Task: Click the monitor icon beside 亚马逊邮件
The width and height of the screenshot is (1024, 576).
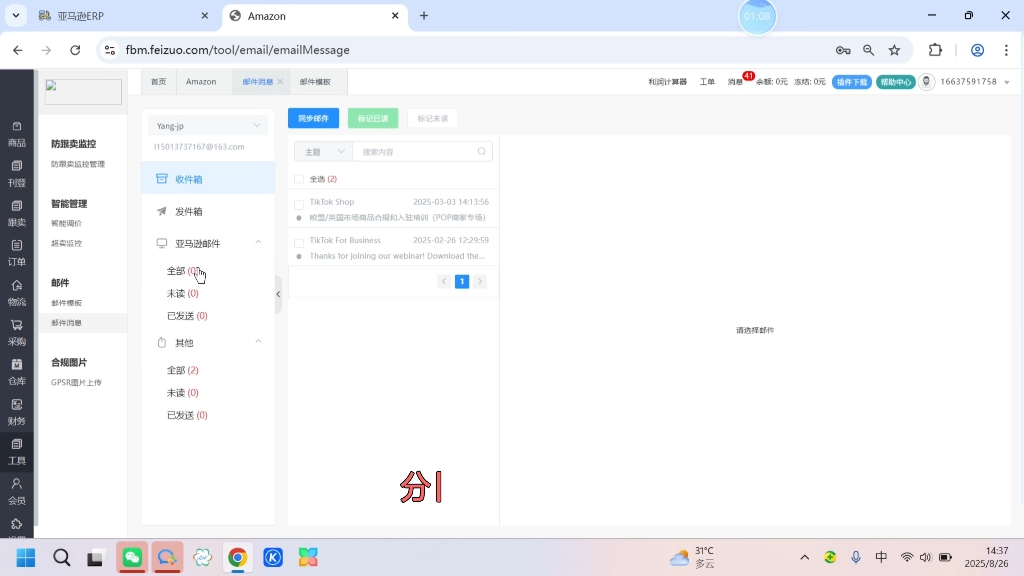Action: tap(161, 243)
